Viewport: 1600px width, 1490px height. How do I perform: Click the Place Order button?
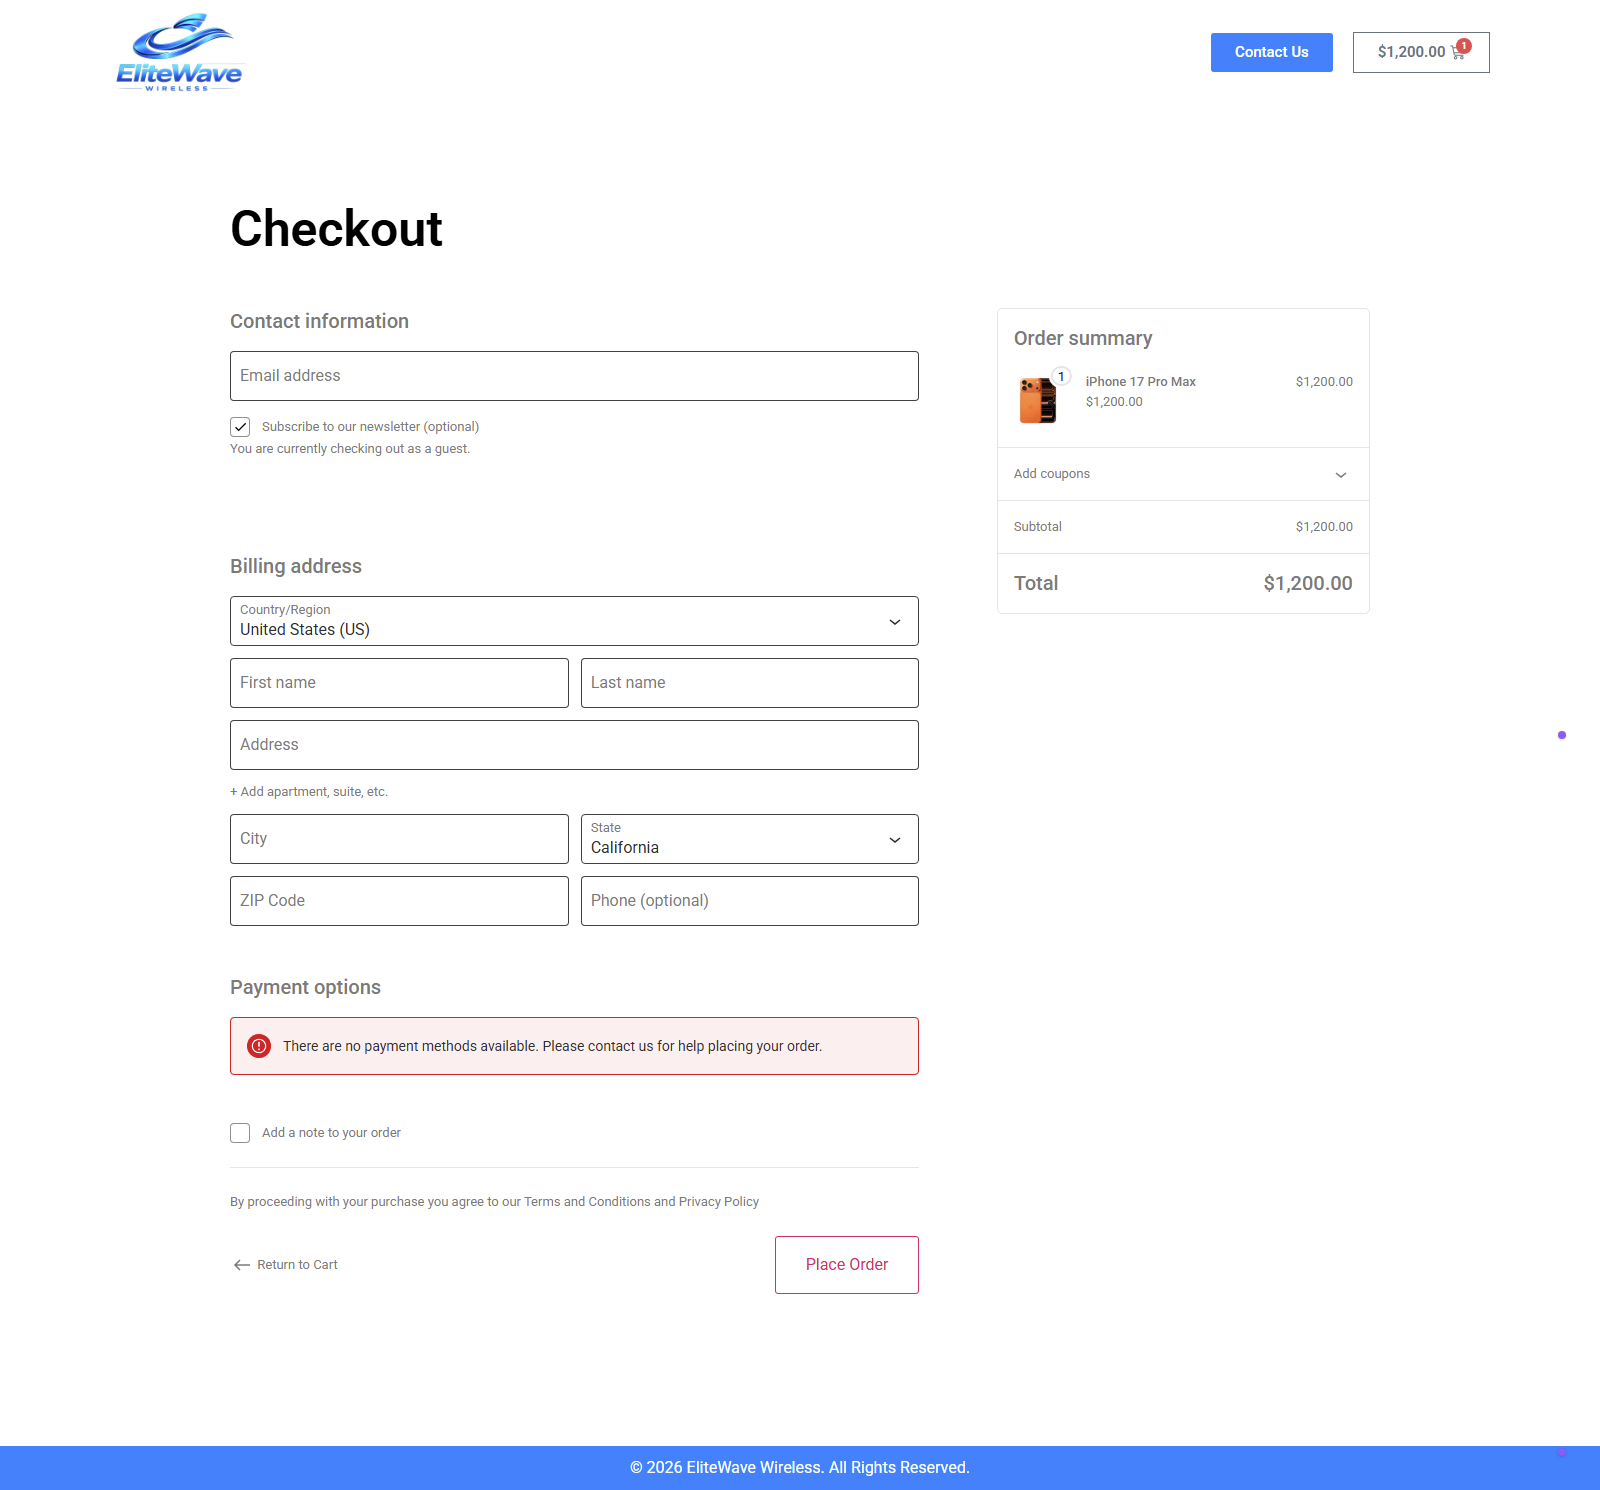click(x=846, y=1265)
